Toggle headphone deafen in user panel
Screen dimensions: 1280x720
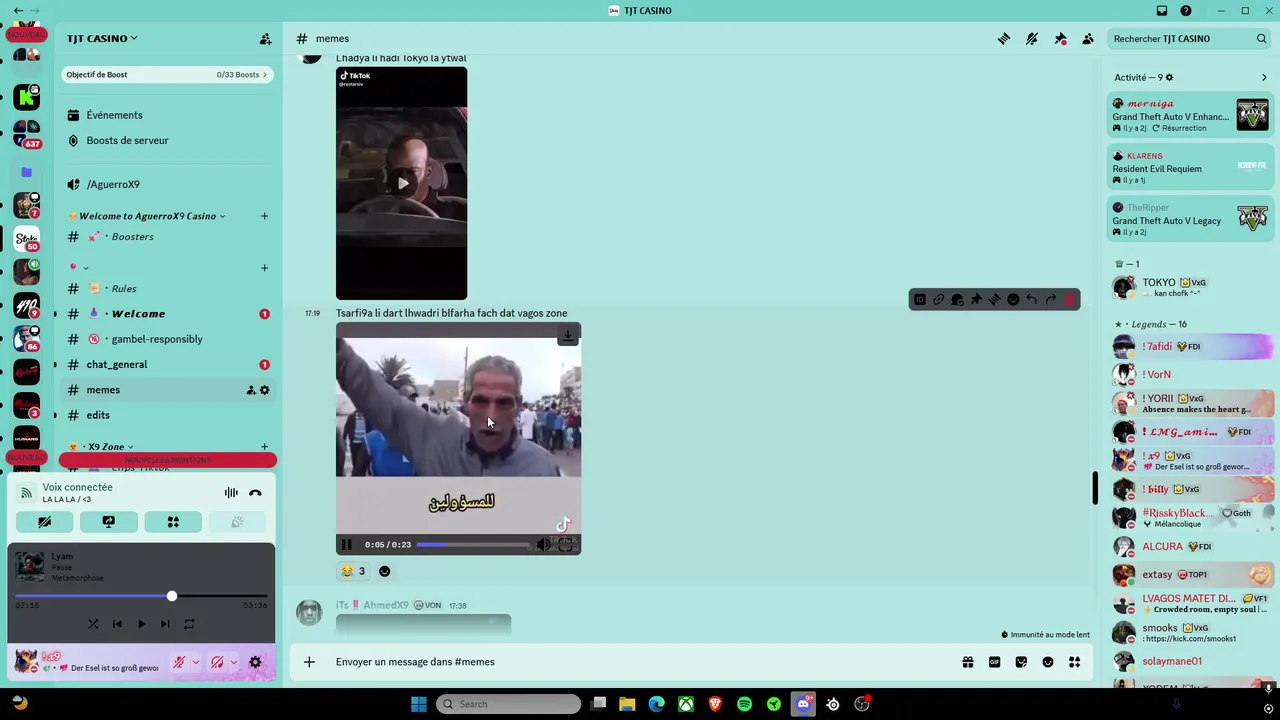[x=217, y=662]
